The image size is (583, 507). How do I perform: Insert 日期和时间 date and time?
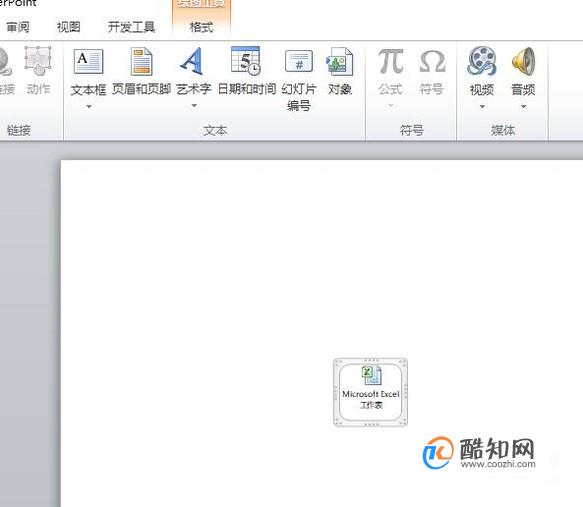(246, 61)
